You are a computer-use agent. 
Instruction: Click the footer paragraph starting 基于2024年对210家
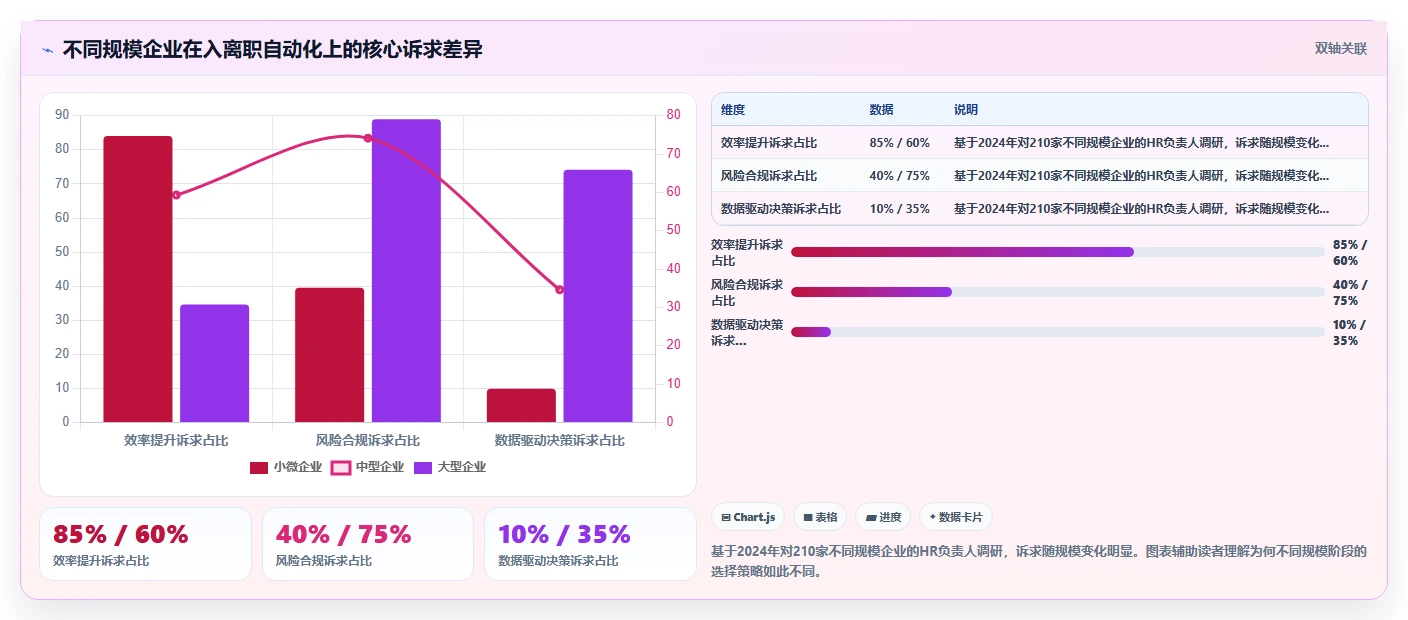[1038, 562]
